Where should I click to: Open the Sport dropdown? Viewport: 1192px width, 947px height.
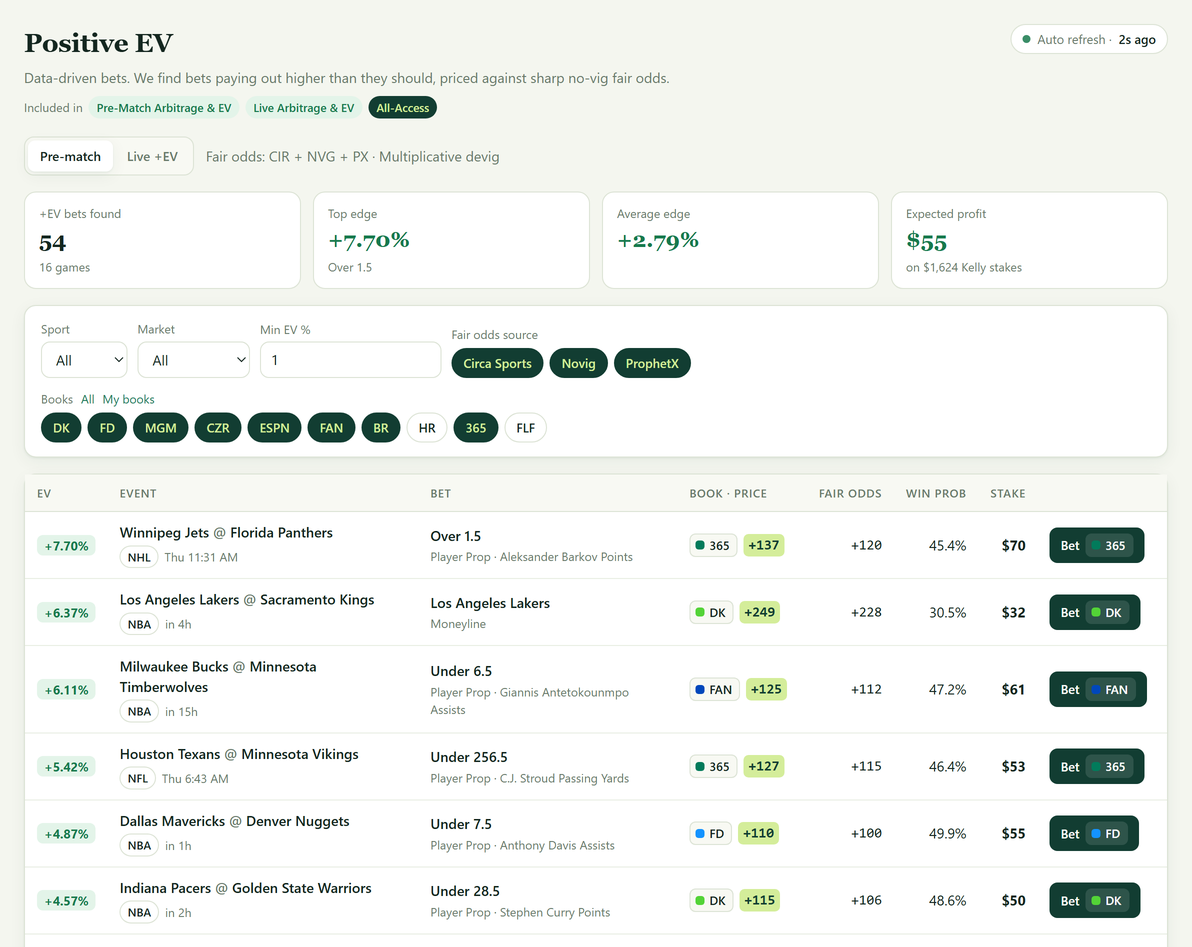coord(84,360)
